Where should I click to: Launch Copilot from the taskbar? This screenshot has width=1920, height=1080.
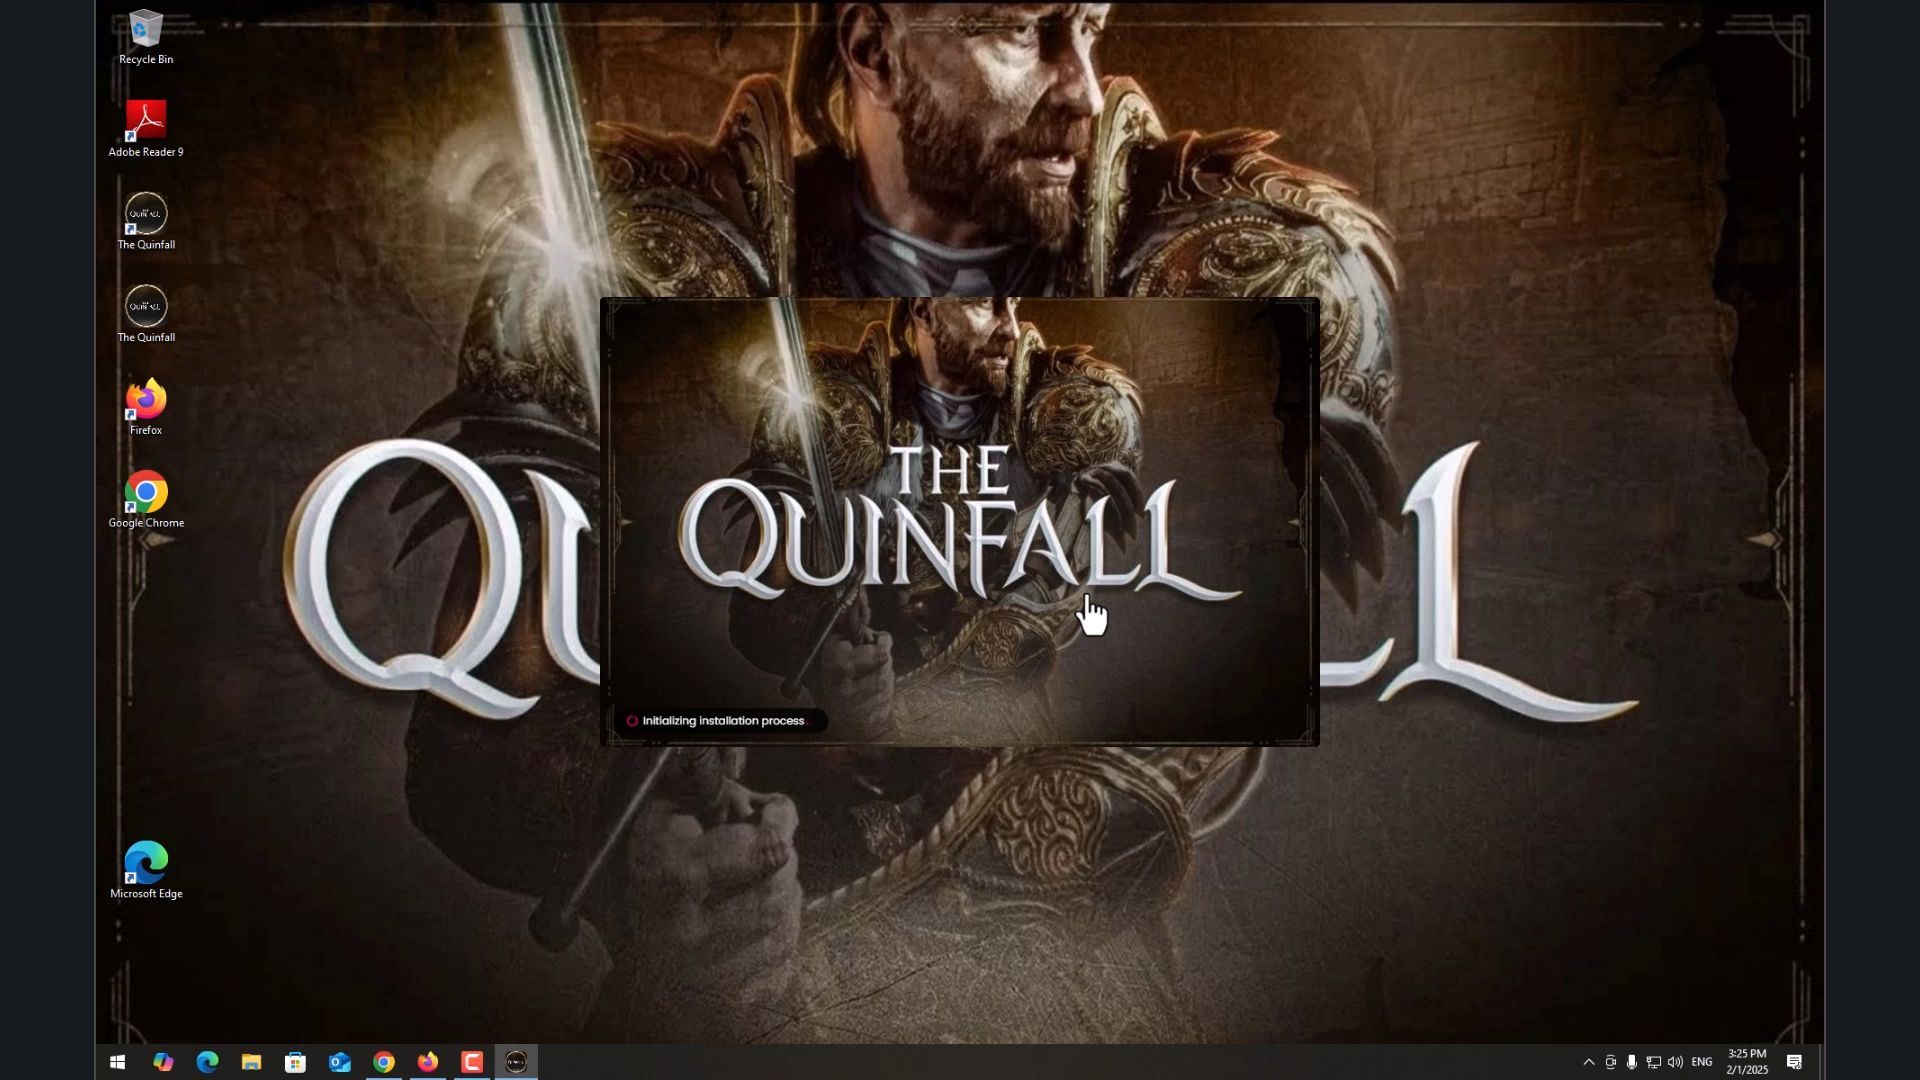coord(163,1062)
